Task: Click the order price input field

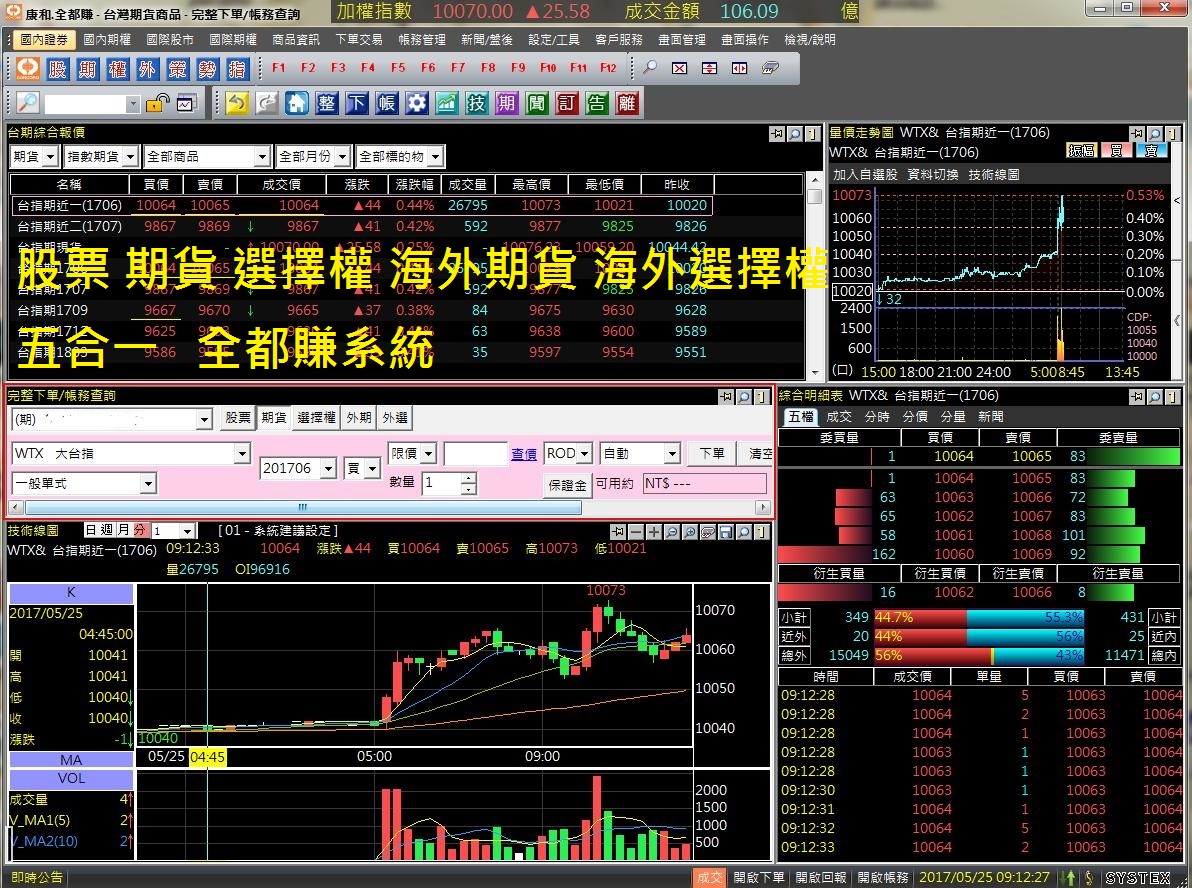Action: (475, 454)
